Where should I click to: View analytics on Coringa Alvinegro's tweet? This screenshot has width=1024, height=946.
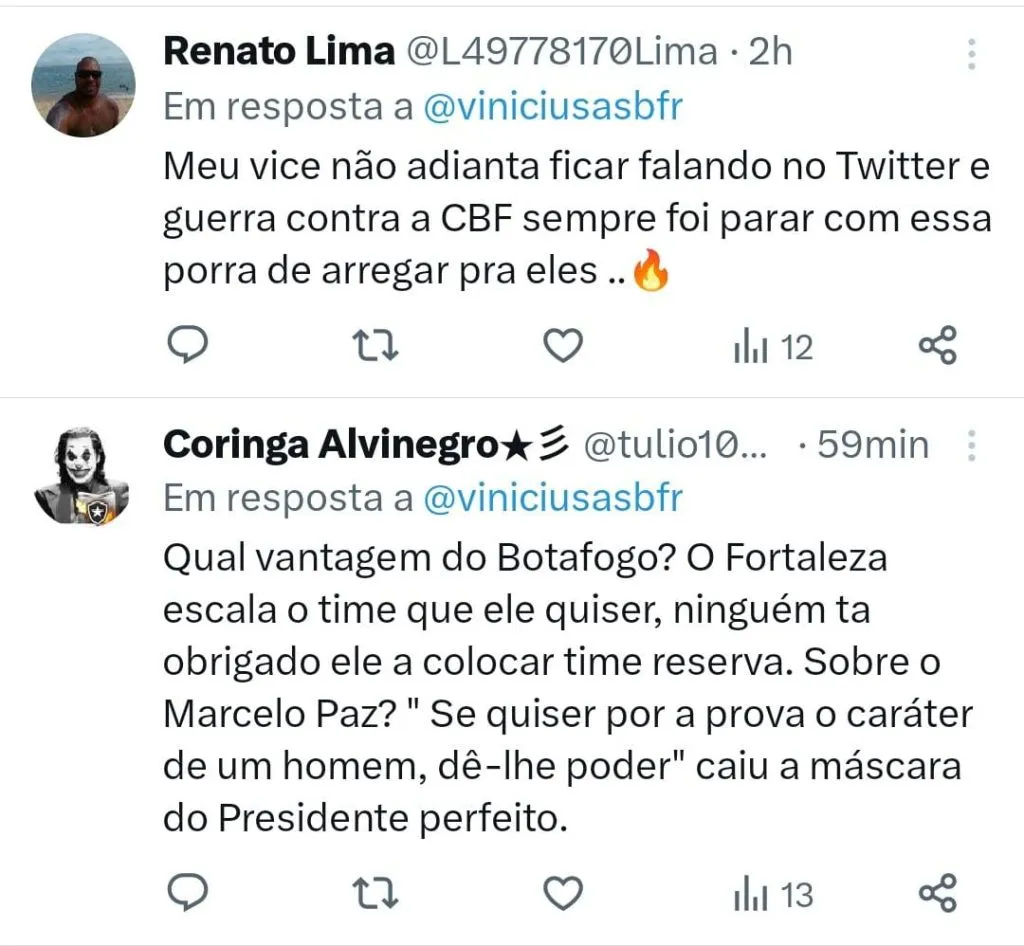(772, 894)
